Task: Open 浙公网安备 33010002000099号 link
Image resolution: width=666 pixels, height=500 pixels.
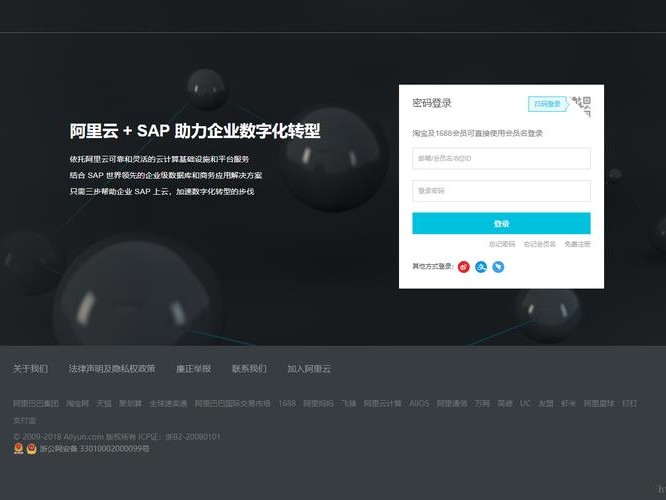Action: coord(95,449)
